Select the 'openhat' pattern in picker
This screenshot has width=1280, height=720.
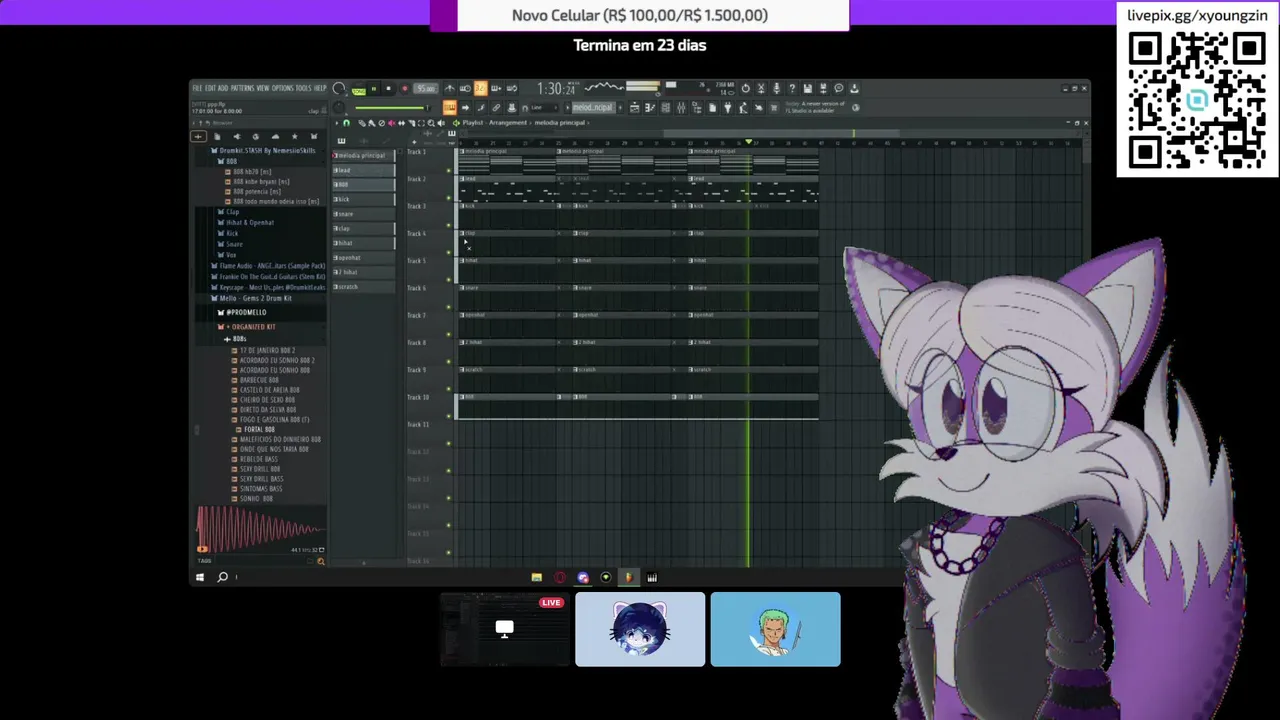(364, 258)
